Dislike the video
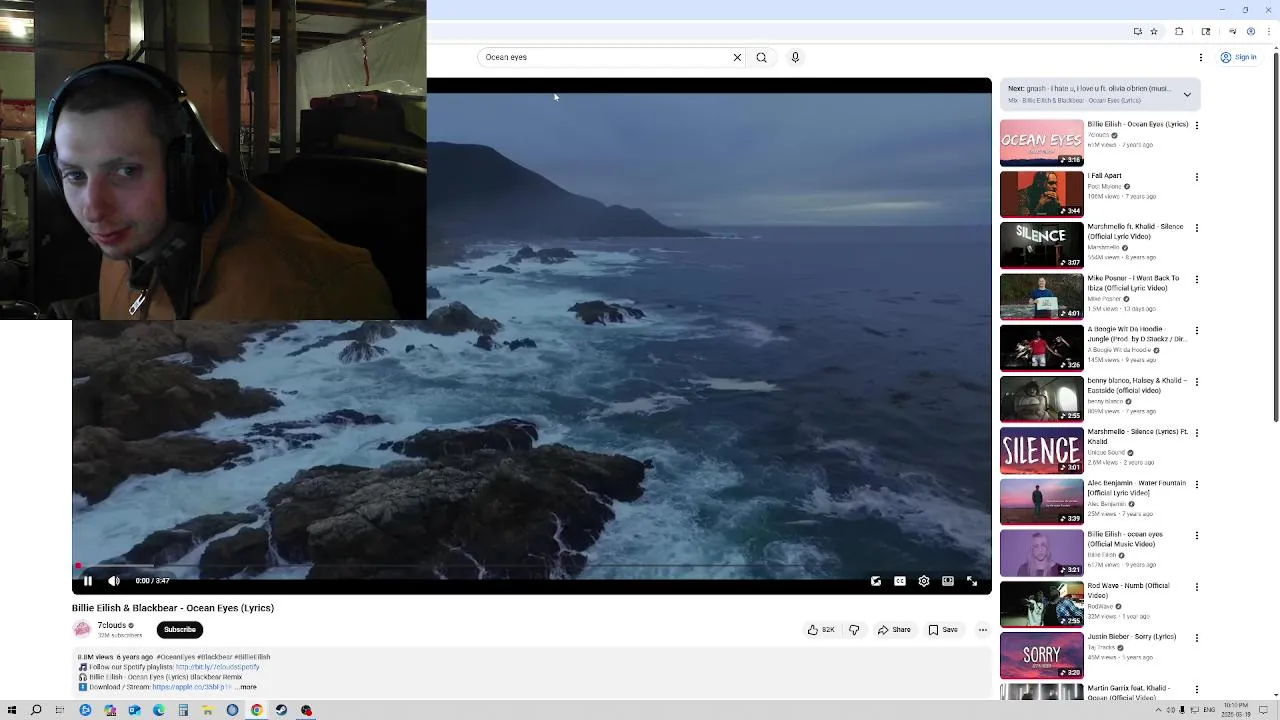 tap(854, 630)
